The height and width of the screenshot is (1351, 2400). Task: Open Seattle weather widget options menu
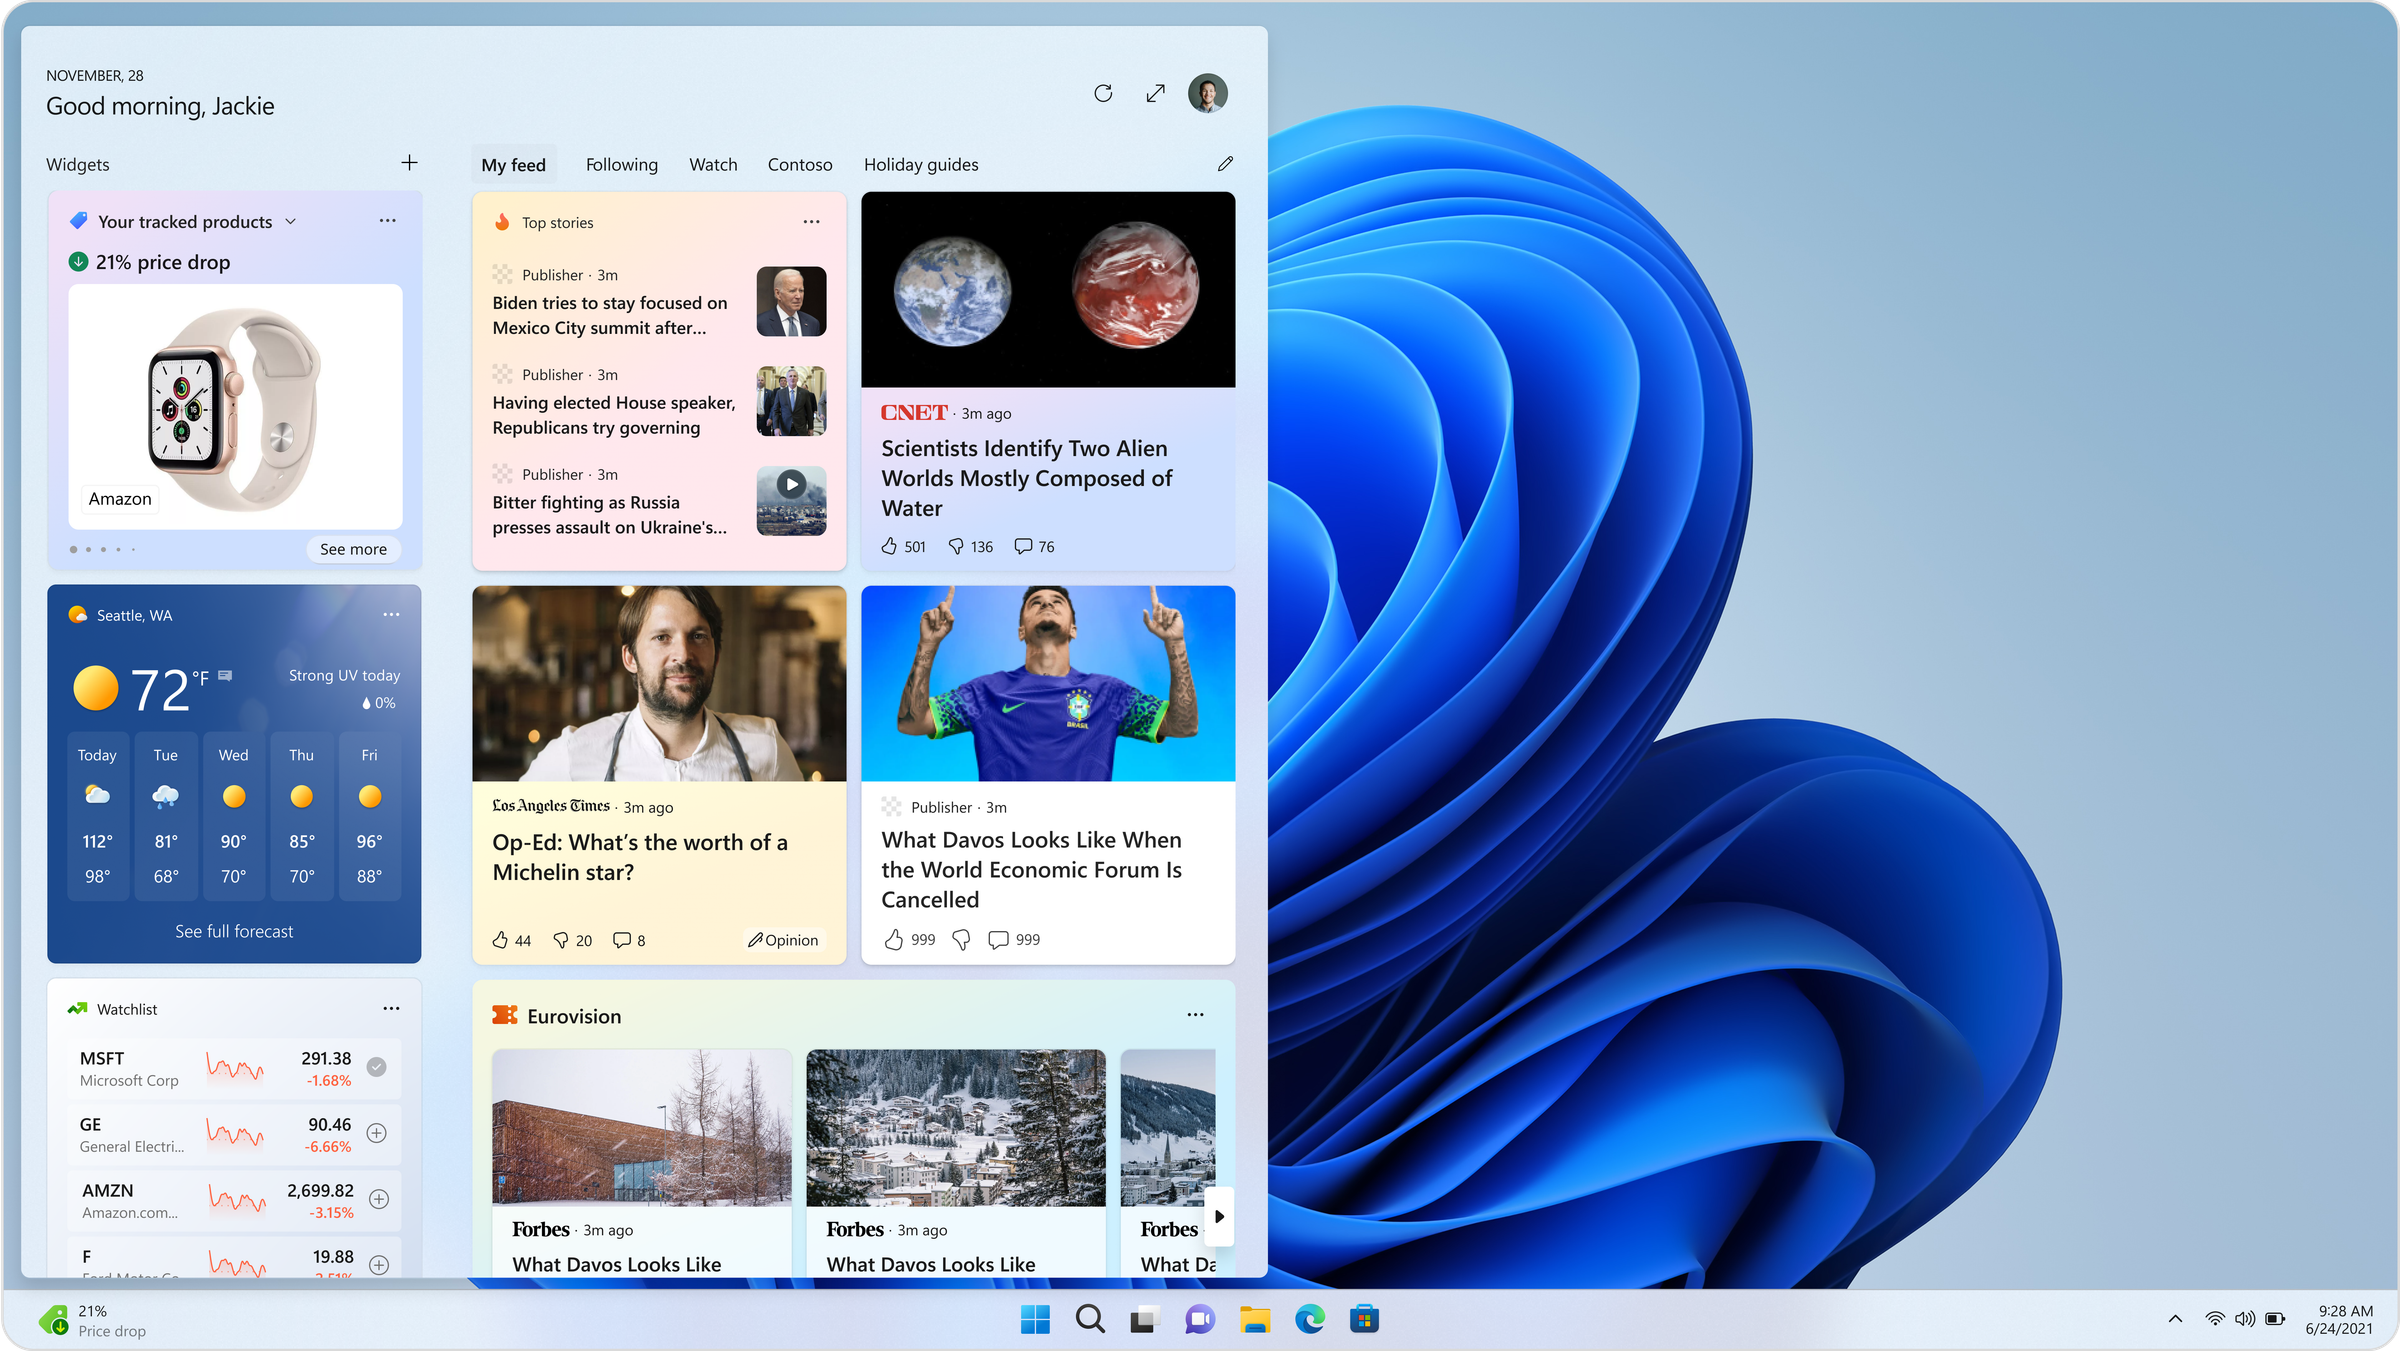pos(391,615)
